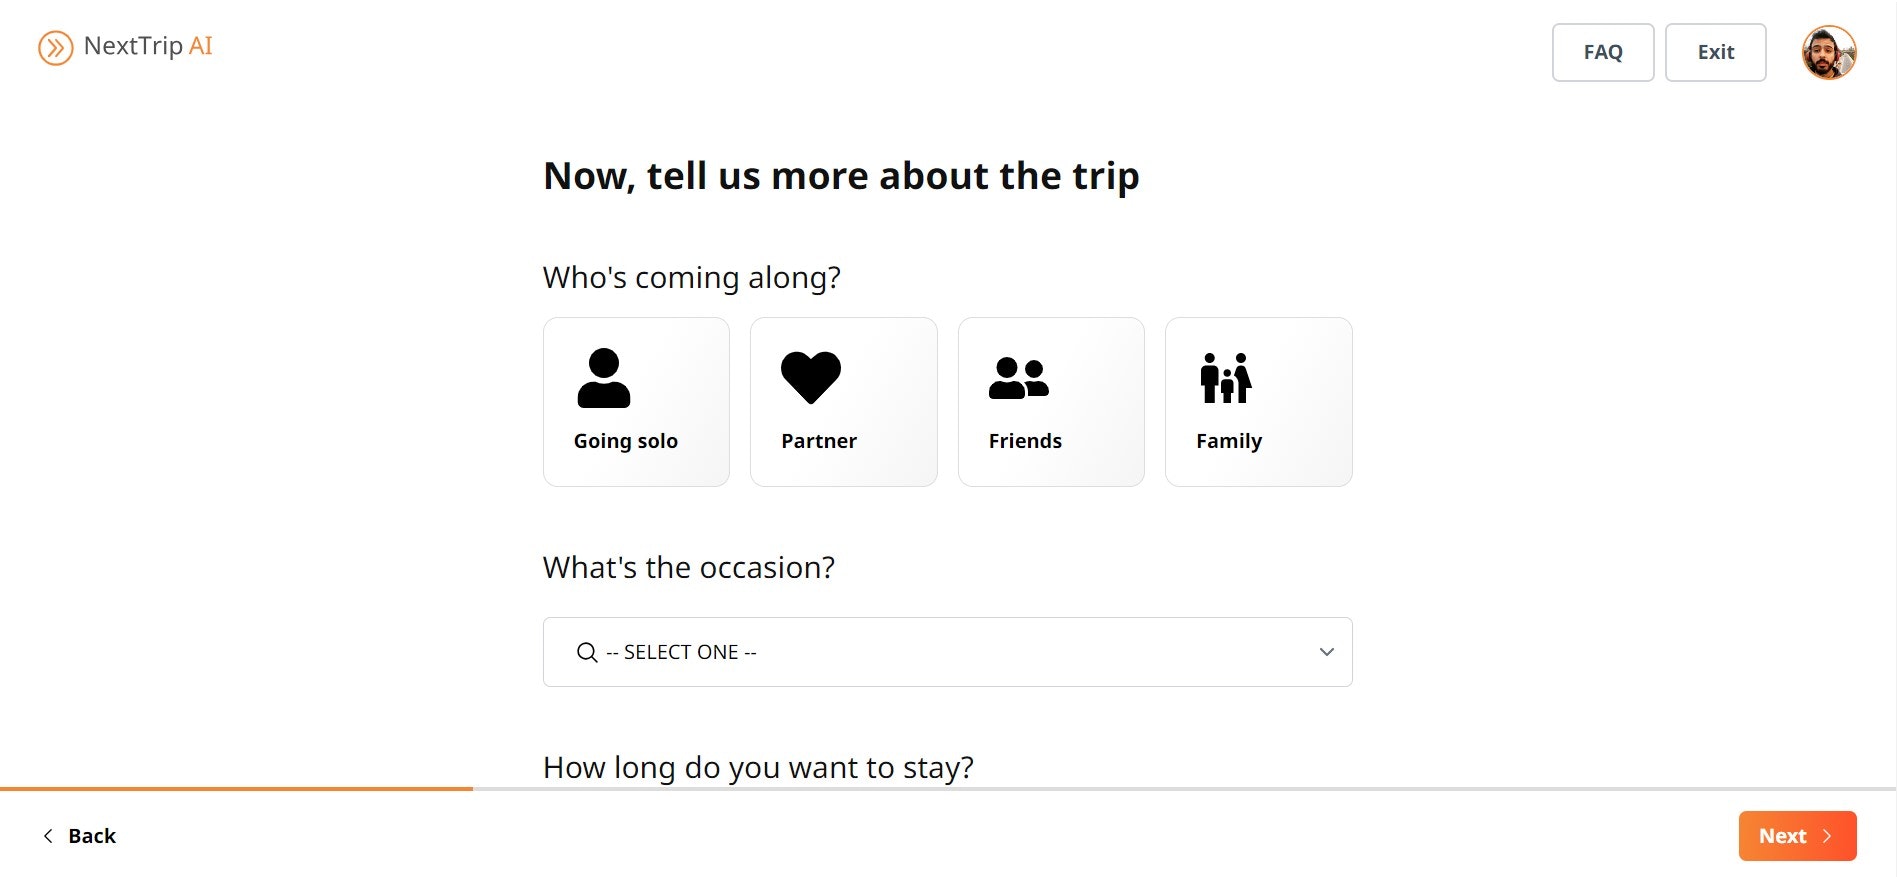This screenshot has height=877, width=1897.
Task: Go back to previous step
Action: [x=80, y=836]
